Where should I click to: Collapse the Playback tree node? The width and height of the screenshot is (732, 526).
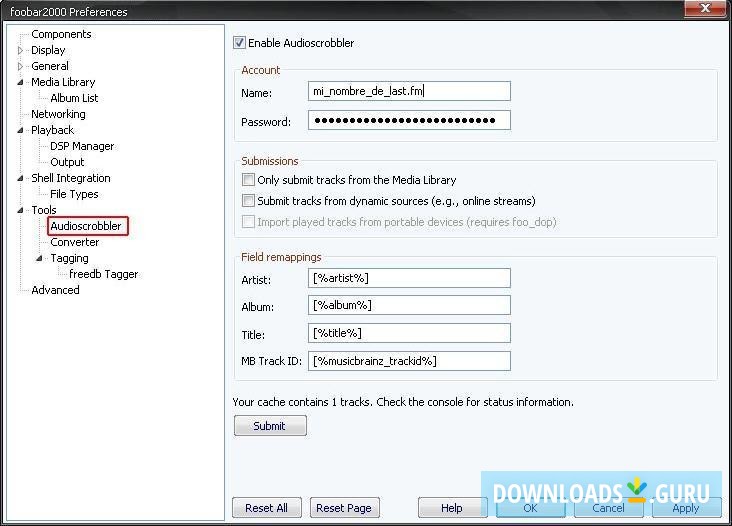click(x=20, y=130)
